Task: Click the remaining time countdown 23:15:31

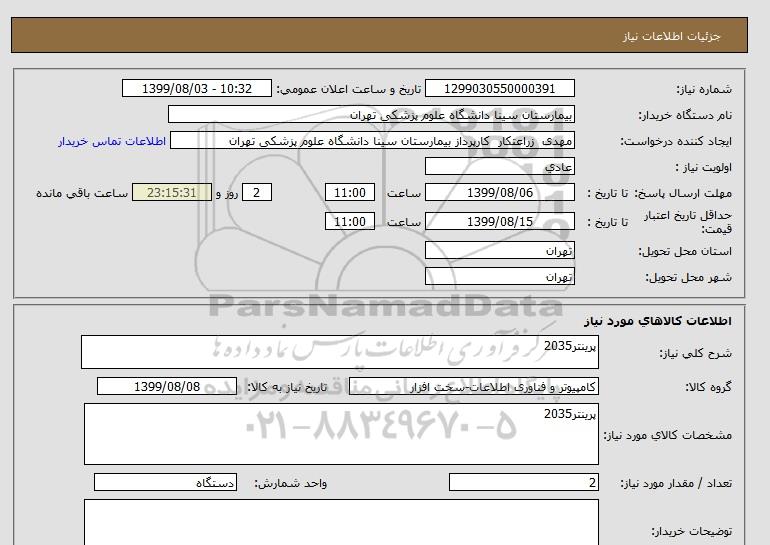Action: tap(172, 192)
